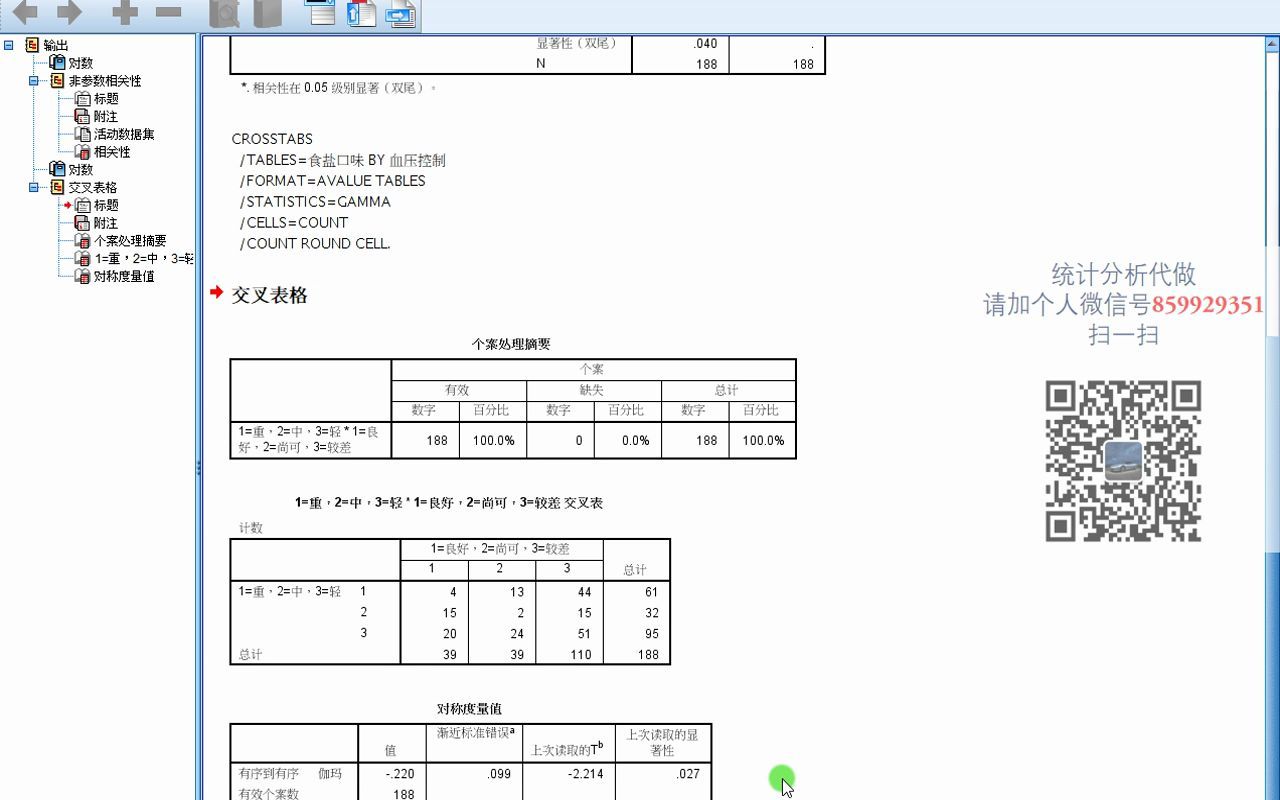
Task: Click the Show book-with-magnifier toolbar icon
Action: (224, 13)
